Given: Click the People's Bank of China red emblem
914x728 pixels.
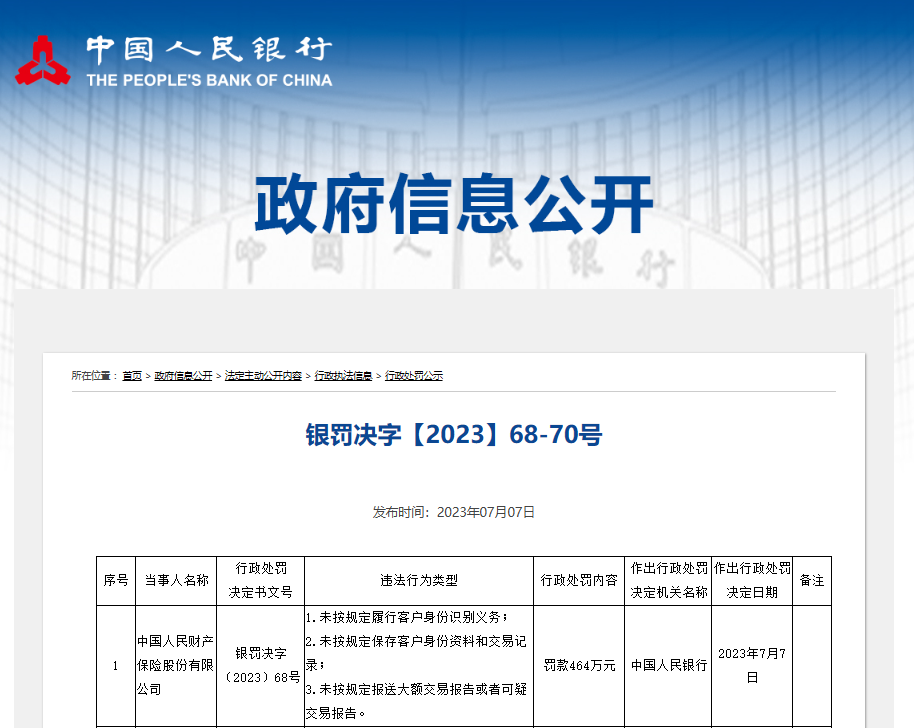Looking at the screenshot, I should pyautogui.click(x=43, y=61).
